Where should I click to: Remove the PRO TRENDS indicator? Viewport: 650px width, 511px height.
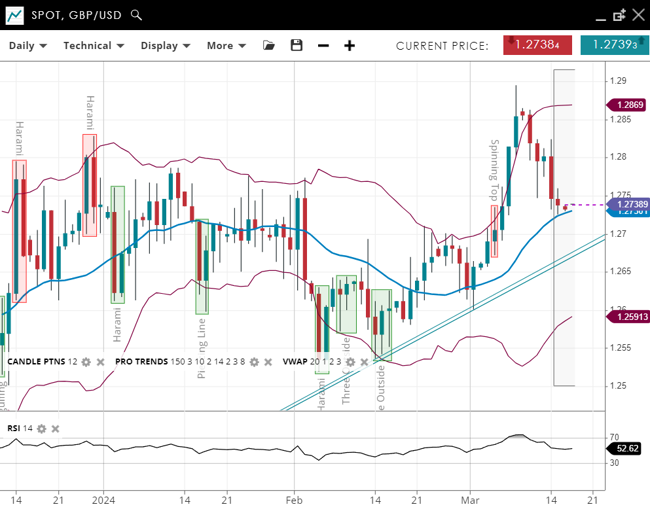coord(268,361)
